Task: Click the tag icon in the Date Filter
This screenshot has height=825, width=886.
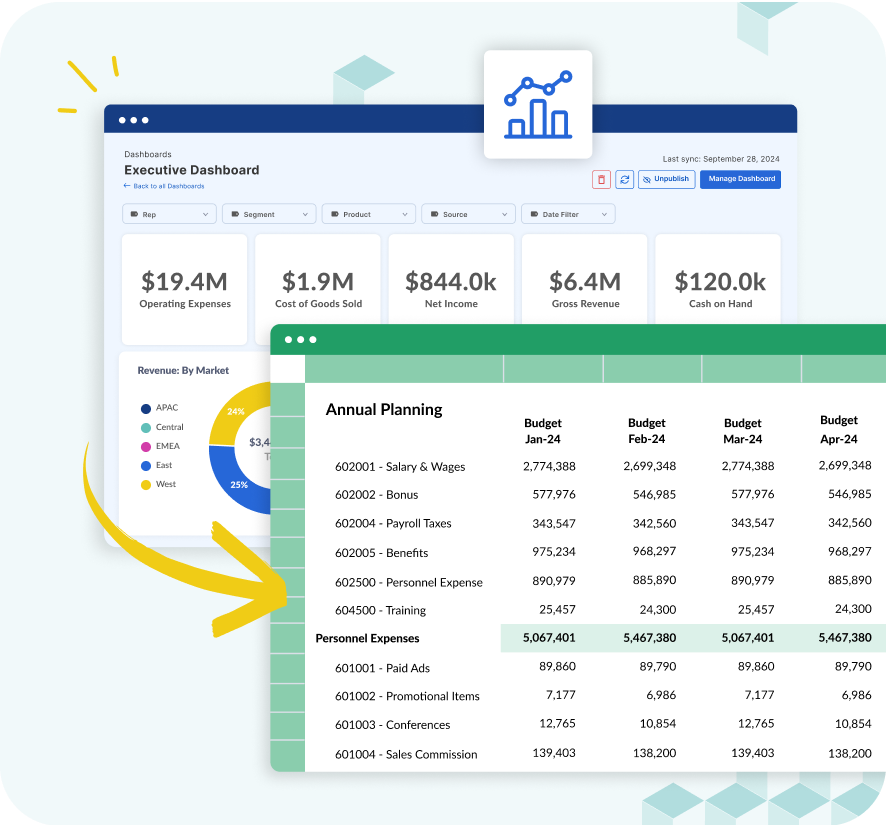Action: pyautogui.click(x=535, y=214)
